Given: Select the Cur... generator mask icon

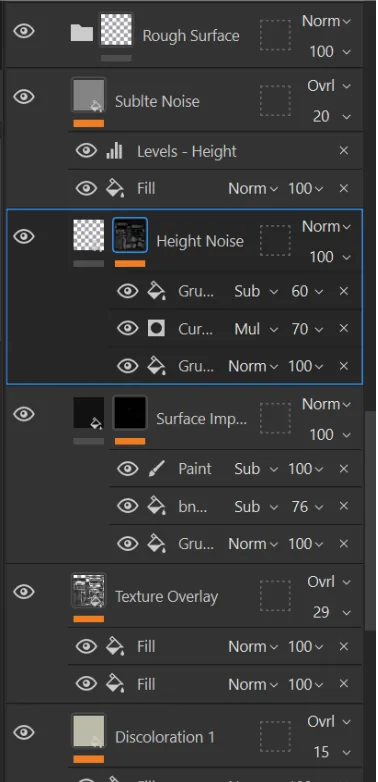Looking at the screenshot, I should [x=156, y=328].
